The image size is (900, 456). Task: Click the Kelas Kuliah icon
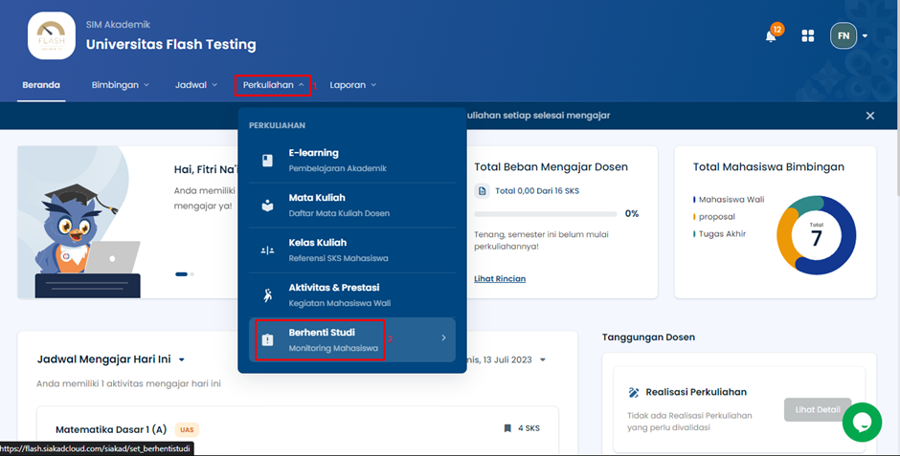(267, 250)
